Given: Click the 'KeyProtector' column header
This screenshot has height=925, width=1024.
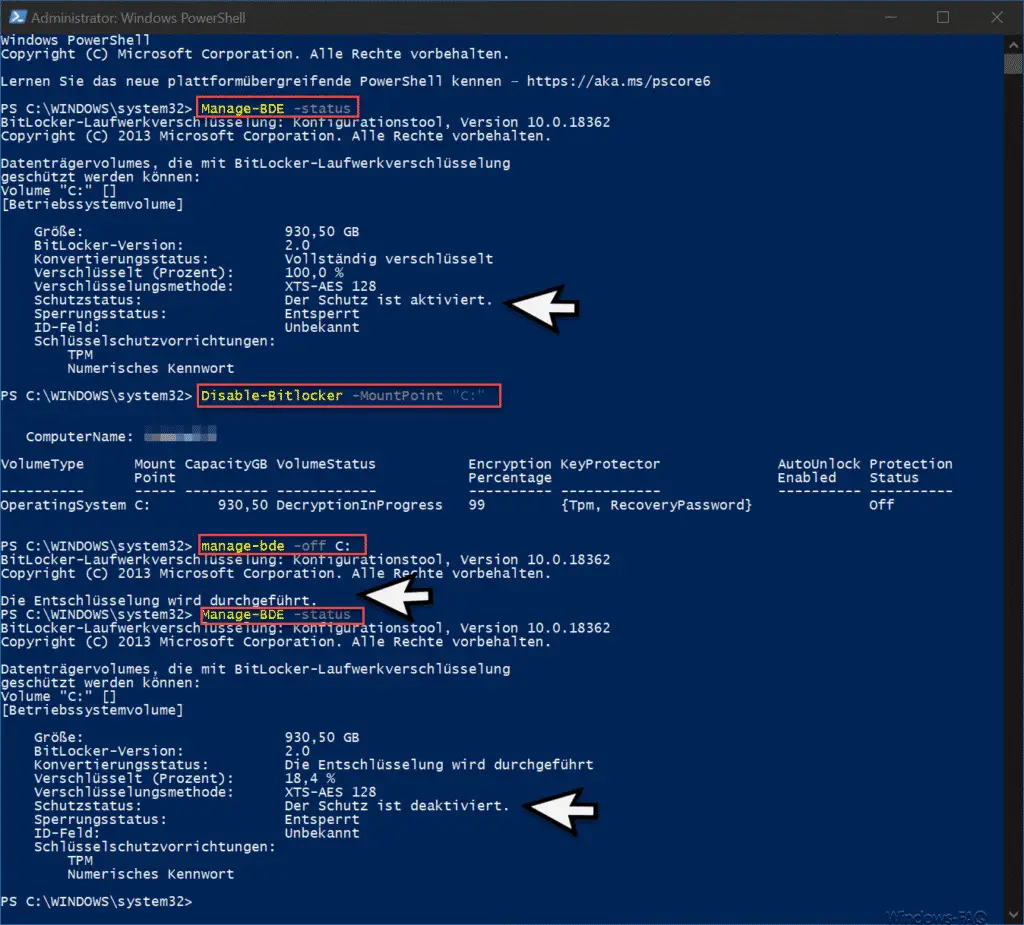Looking at the screenshot, I should coord(611,464).
